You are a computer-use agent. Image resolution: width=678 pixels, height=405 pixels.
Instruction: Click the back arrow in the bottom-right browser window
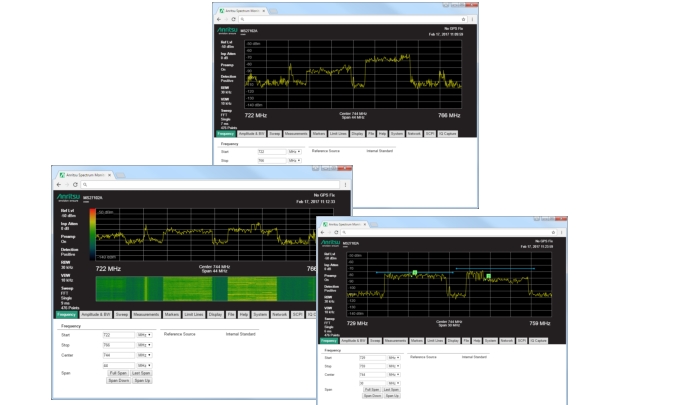324,232
